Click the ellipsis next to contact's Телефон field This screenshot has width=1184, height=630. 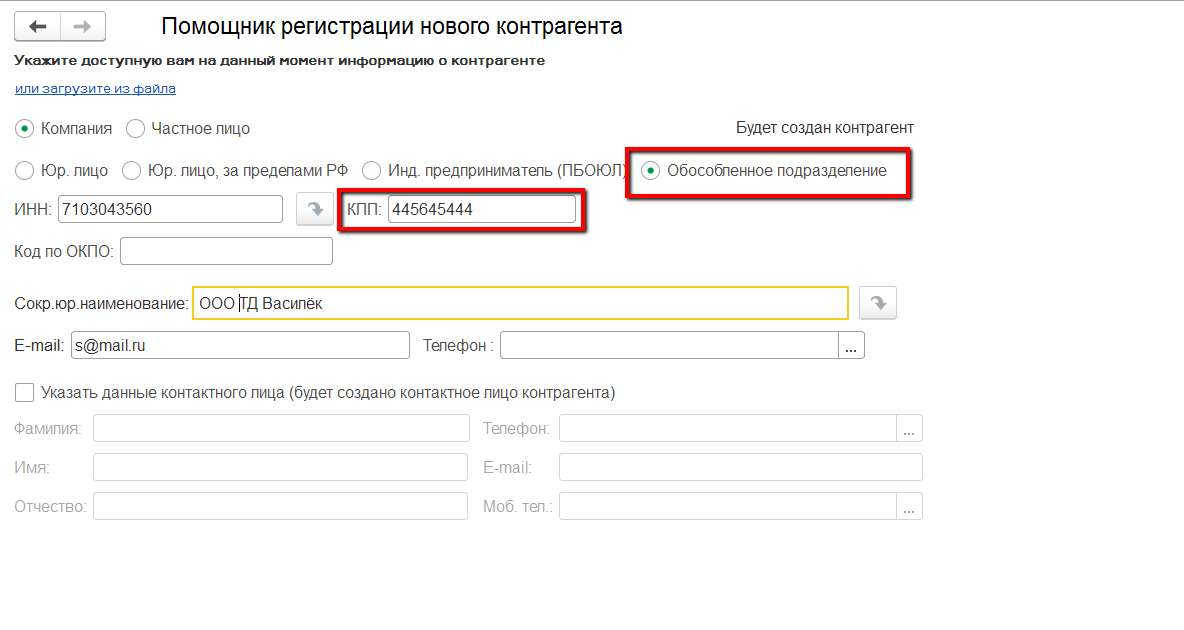[909, 427]
